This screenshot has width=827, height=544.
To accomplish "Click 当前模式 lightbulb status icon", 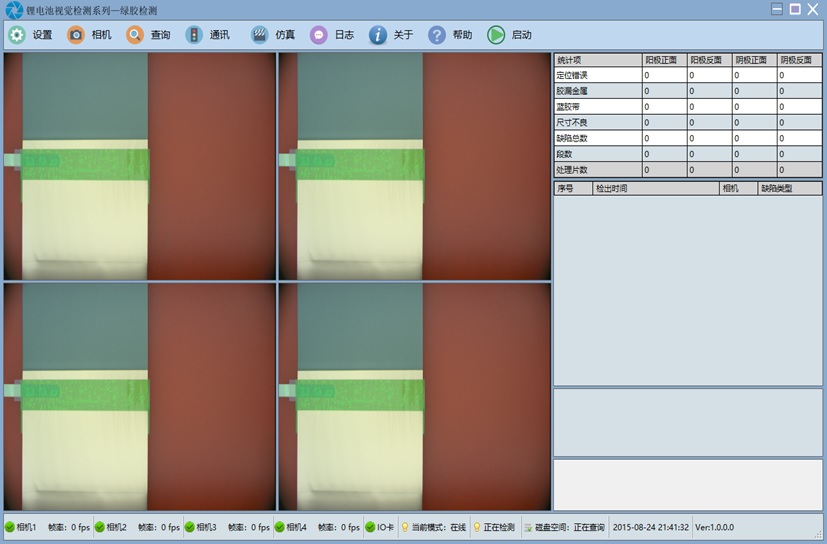I will [405, 527].
